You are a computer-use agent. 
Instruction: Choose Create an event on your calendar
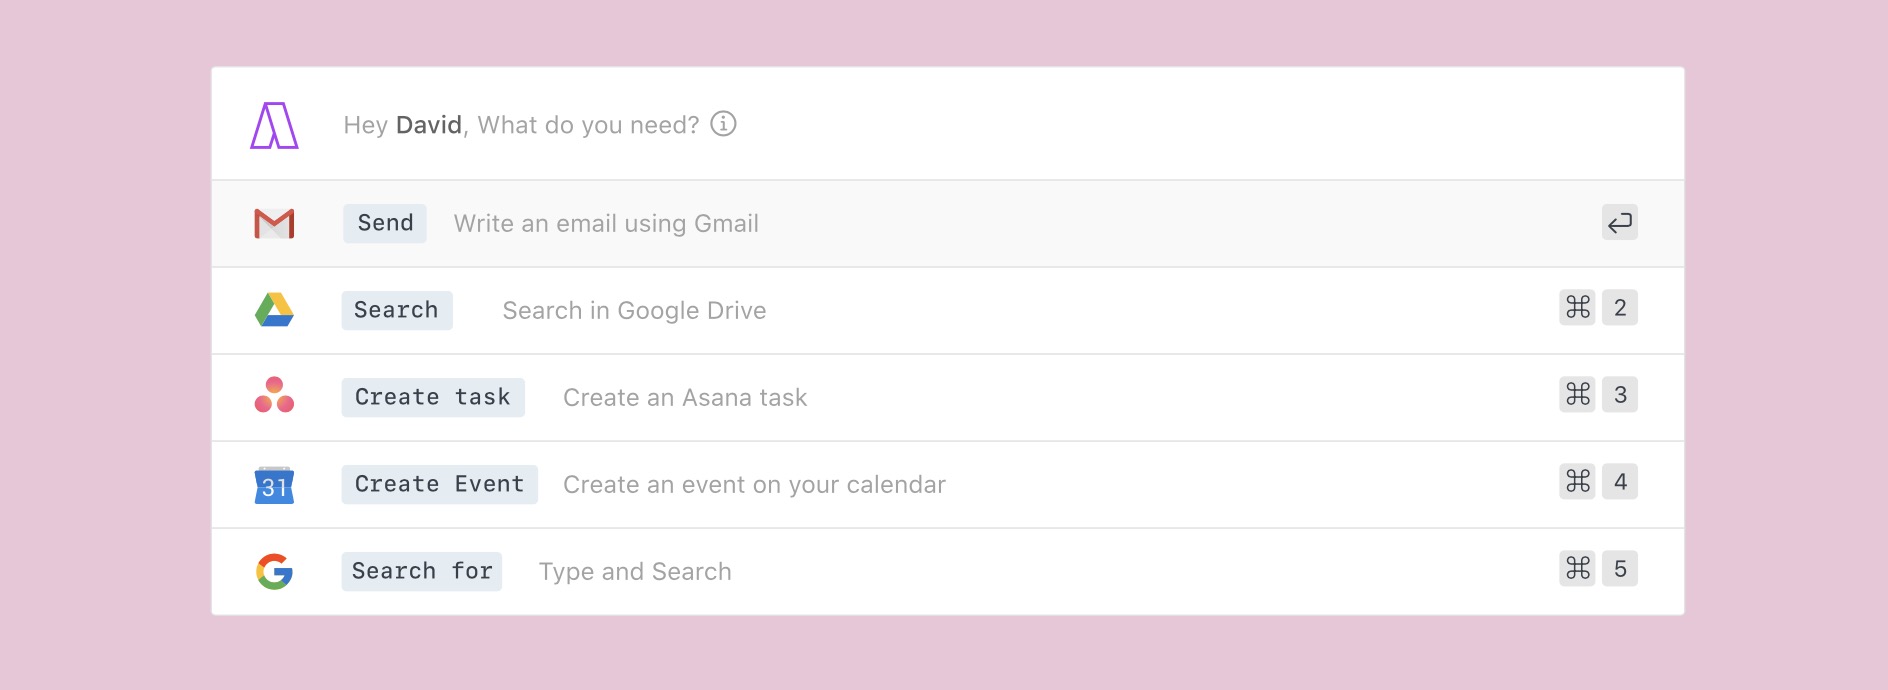tap(754, 485)
